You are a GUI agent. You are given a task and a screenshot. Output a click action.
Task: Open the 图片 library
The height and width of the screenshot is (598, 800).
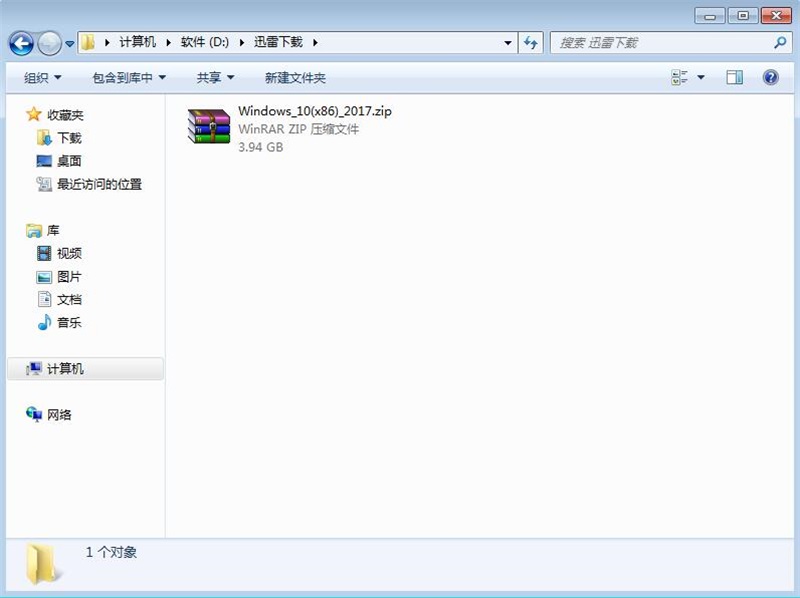69,277
